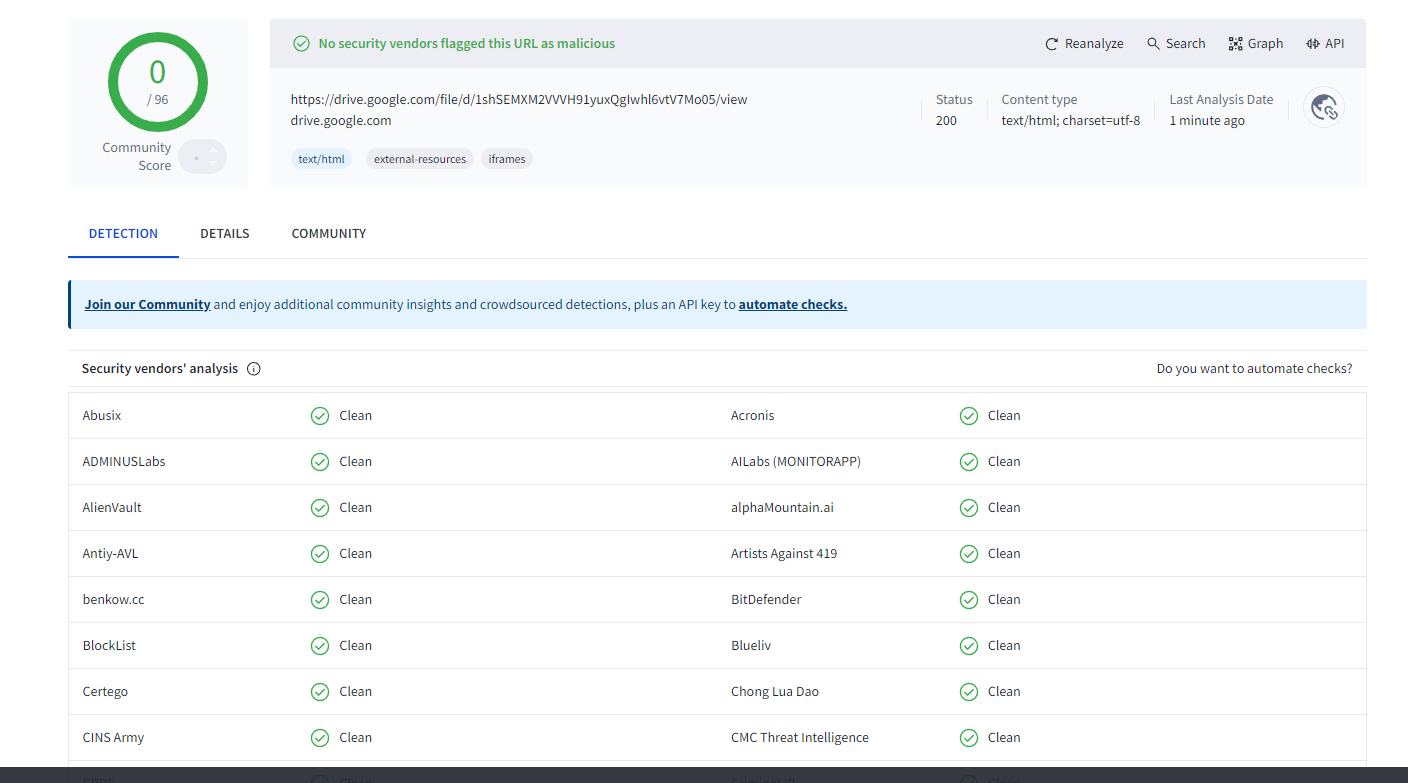
Task: Click the clean check icon for Artists Against 419
Action: point(969,554)
